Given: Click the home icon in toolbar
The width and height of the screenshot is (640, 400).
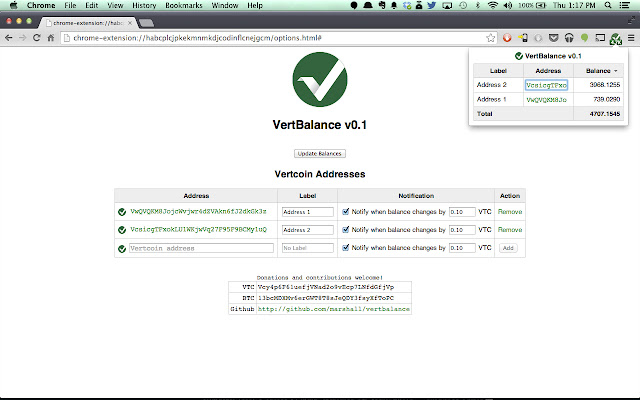Looking at the screenshot, I should click(51, 38).
